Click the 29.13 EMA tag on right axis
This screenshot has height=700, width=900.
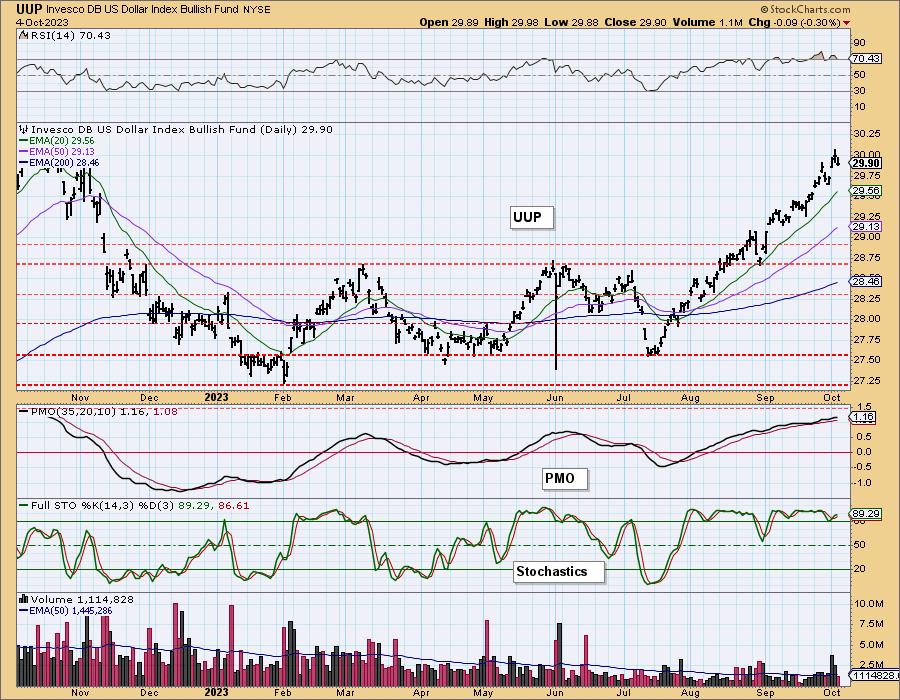tap(866, 227)
